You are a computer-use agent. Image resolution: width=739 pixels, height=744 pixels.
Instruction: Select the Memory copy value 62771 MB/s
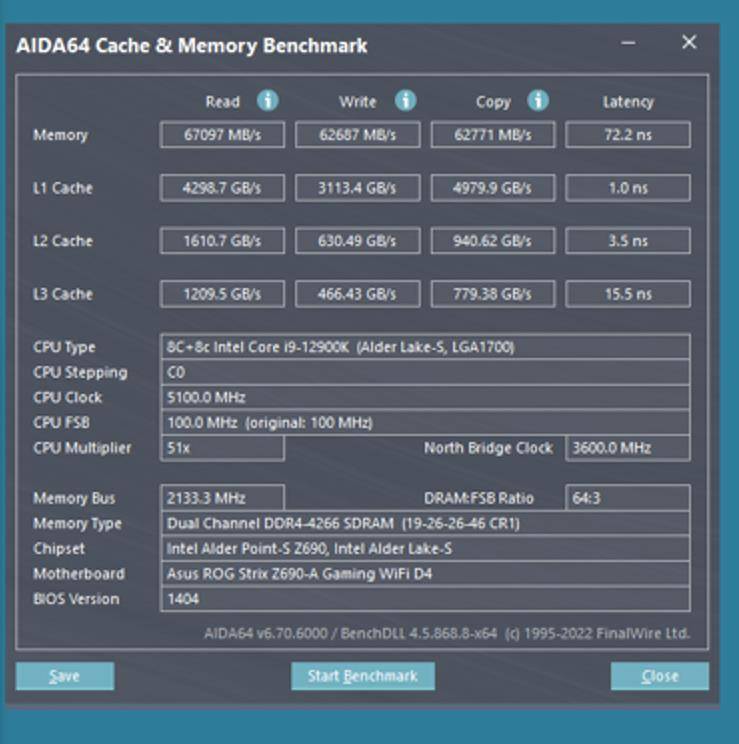click(493, 135)
